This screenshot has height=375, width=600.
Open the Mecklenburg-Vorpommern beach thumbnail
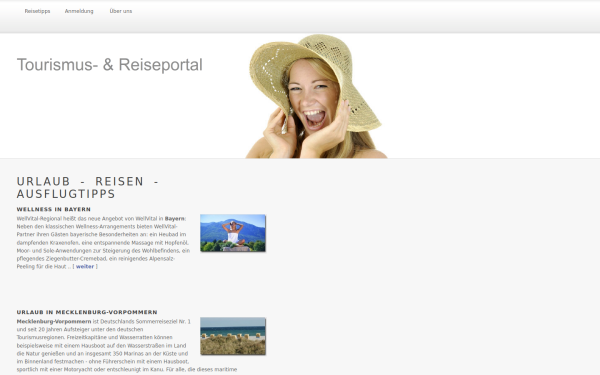tap(233, 336)
